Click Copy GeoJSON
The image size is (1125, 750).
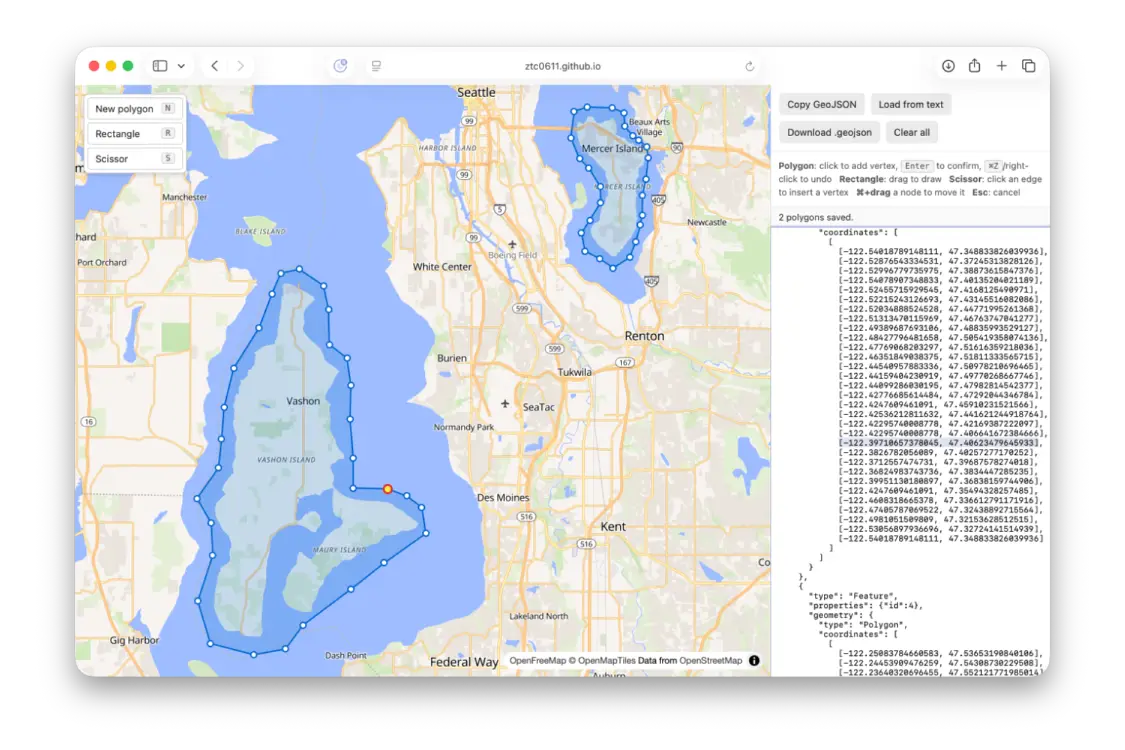click(x=822, y=104)
